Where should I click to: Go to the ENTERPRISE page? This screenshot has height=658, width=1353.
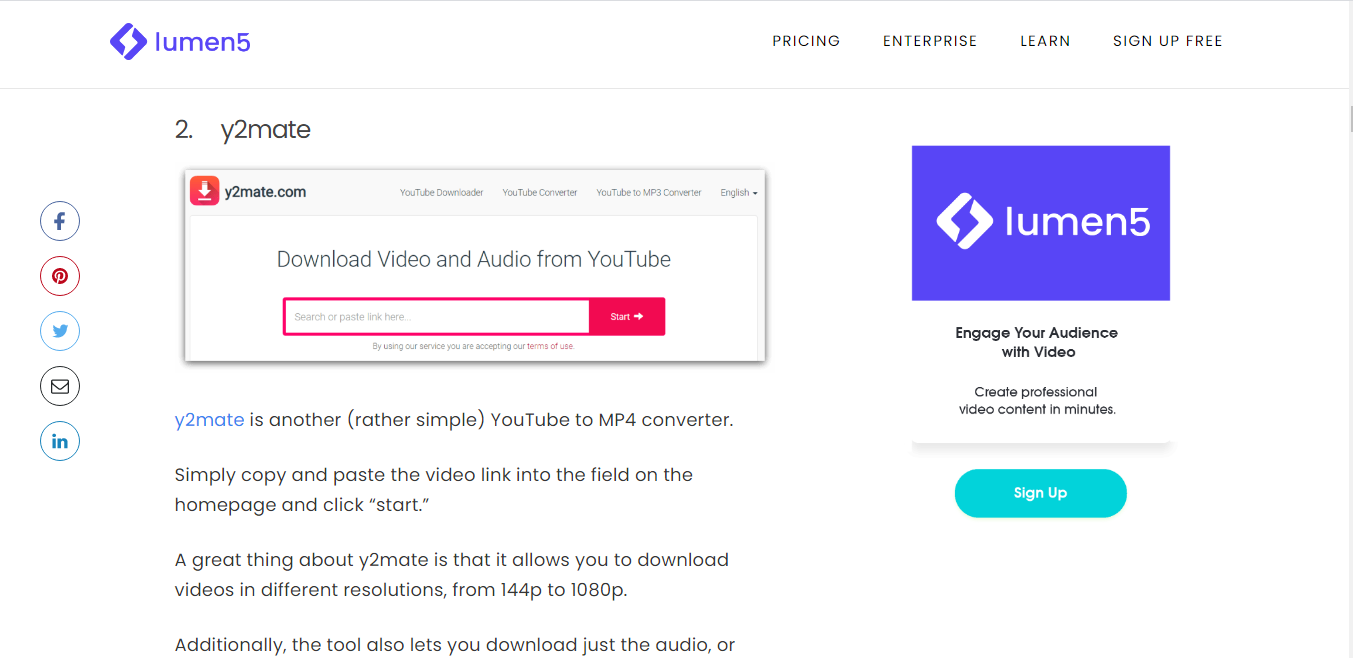pos(930,41)
